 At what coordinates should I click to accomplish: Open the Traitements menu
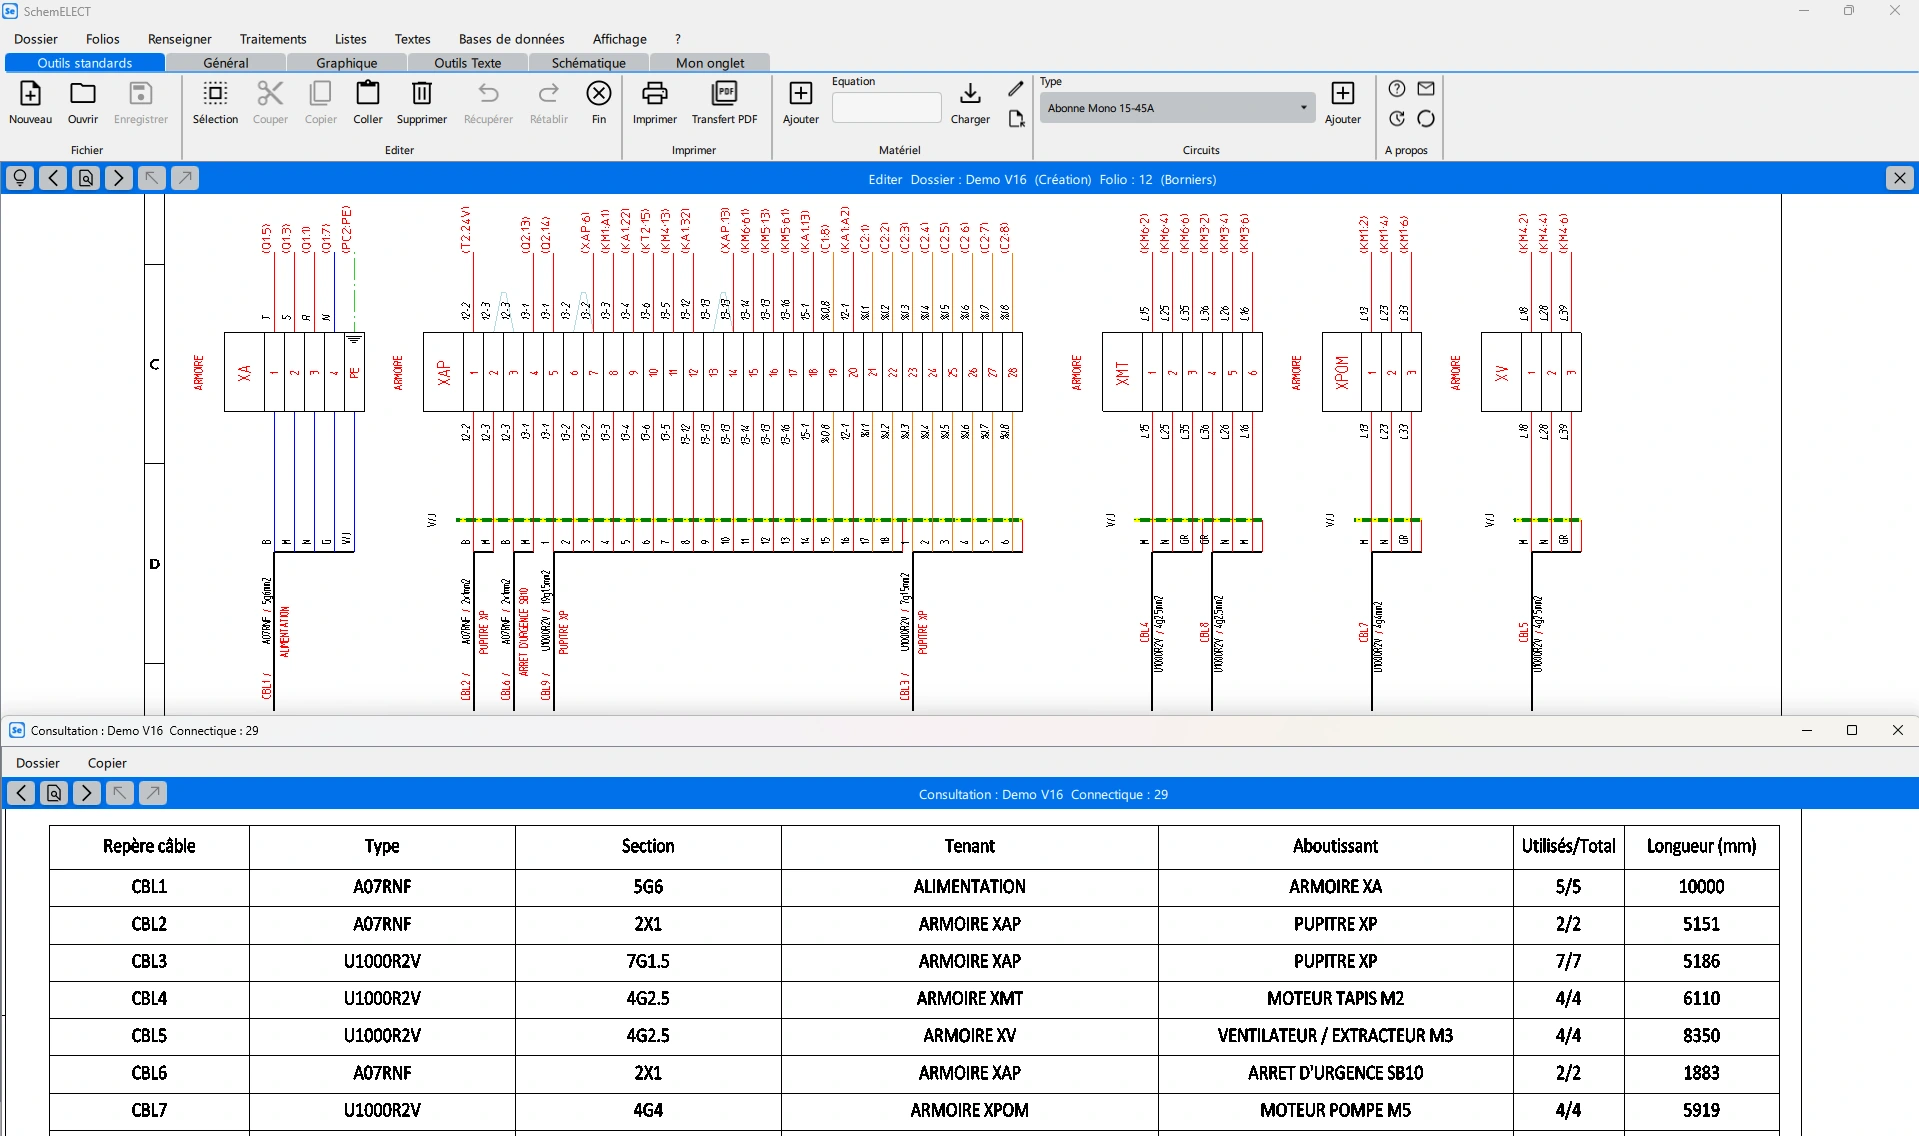pyautogui.click(x=273, y=39)
